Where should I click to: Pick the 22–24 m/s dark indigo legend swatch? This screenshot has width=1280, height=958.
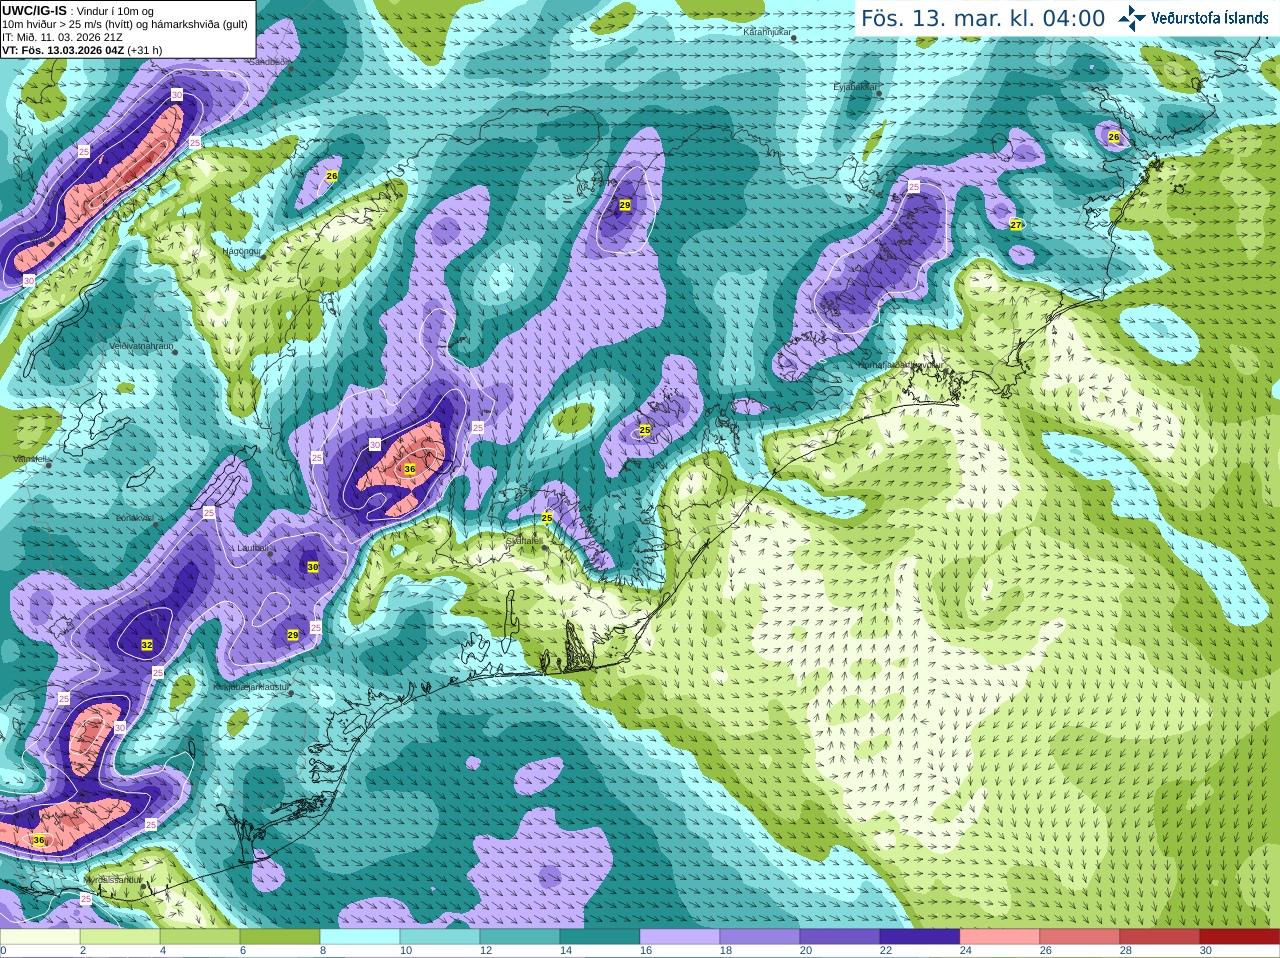pyautogui.click(x=920, y=937)
